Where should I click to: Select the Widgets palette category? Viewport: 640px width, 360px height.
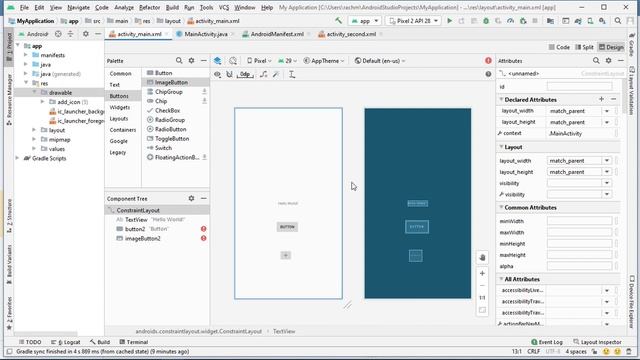coord(120,107)
